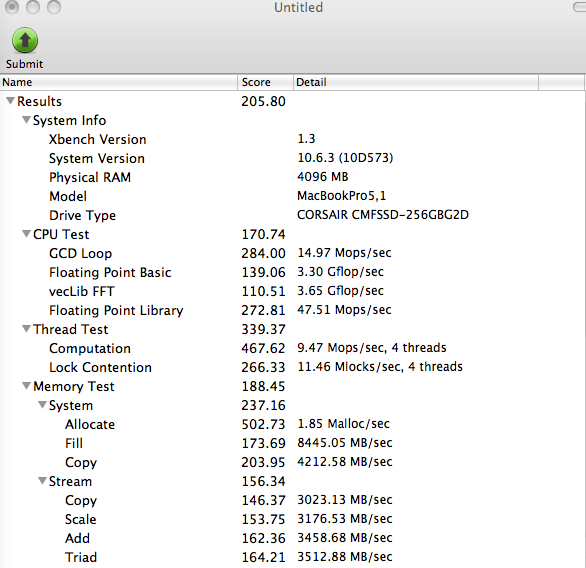Collapse the CPU Test group
586x568 pixels.
pyautogui.click(x=26, y=234)
